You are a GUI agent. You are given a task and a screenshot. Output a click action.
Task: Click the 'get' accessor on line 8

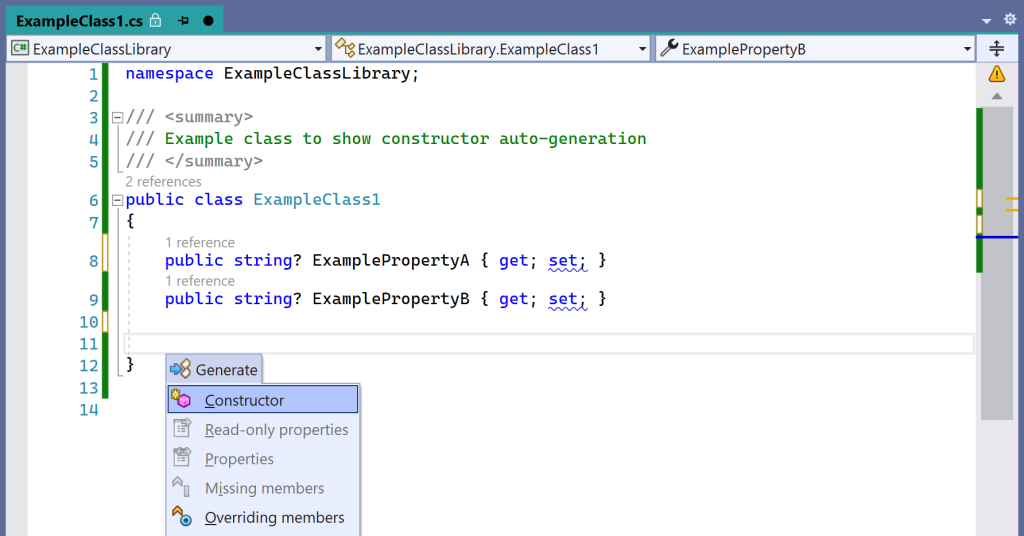513,260
